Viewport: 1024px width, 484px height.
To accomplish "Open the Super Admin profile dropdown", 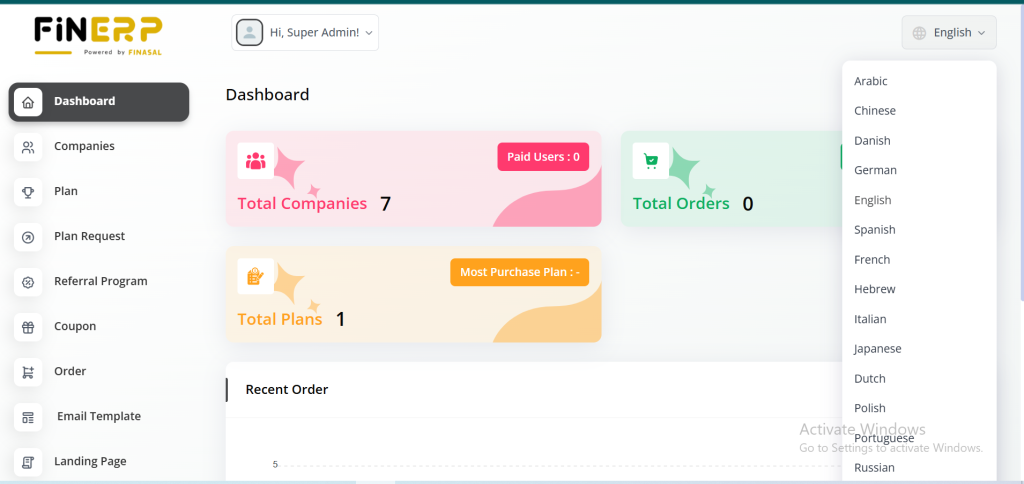I will point(305,33).
